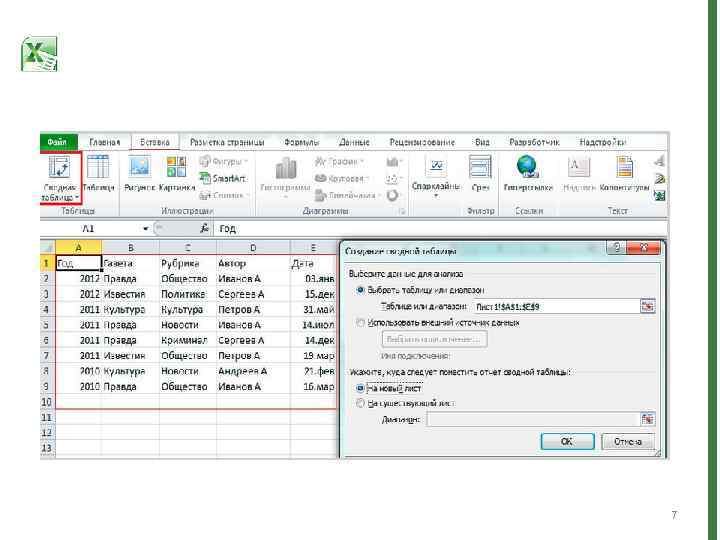Open the Сводная таблица (PivotTable) icon
Screen dimensions: 720x540
click(x=60, y=167)
